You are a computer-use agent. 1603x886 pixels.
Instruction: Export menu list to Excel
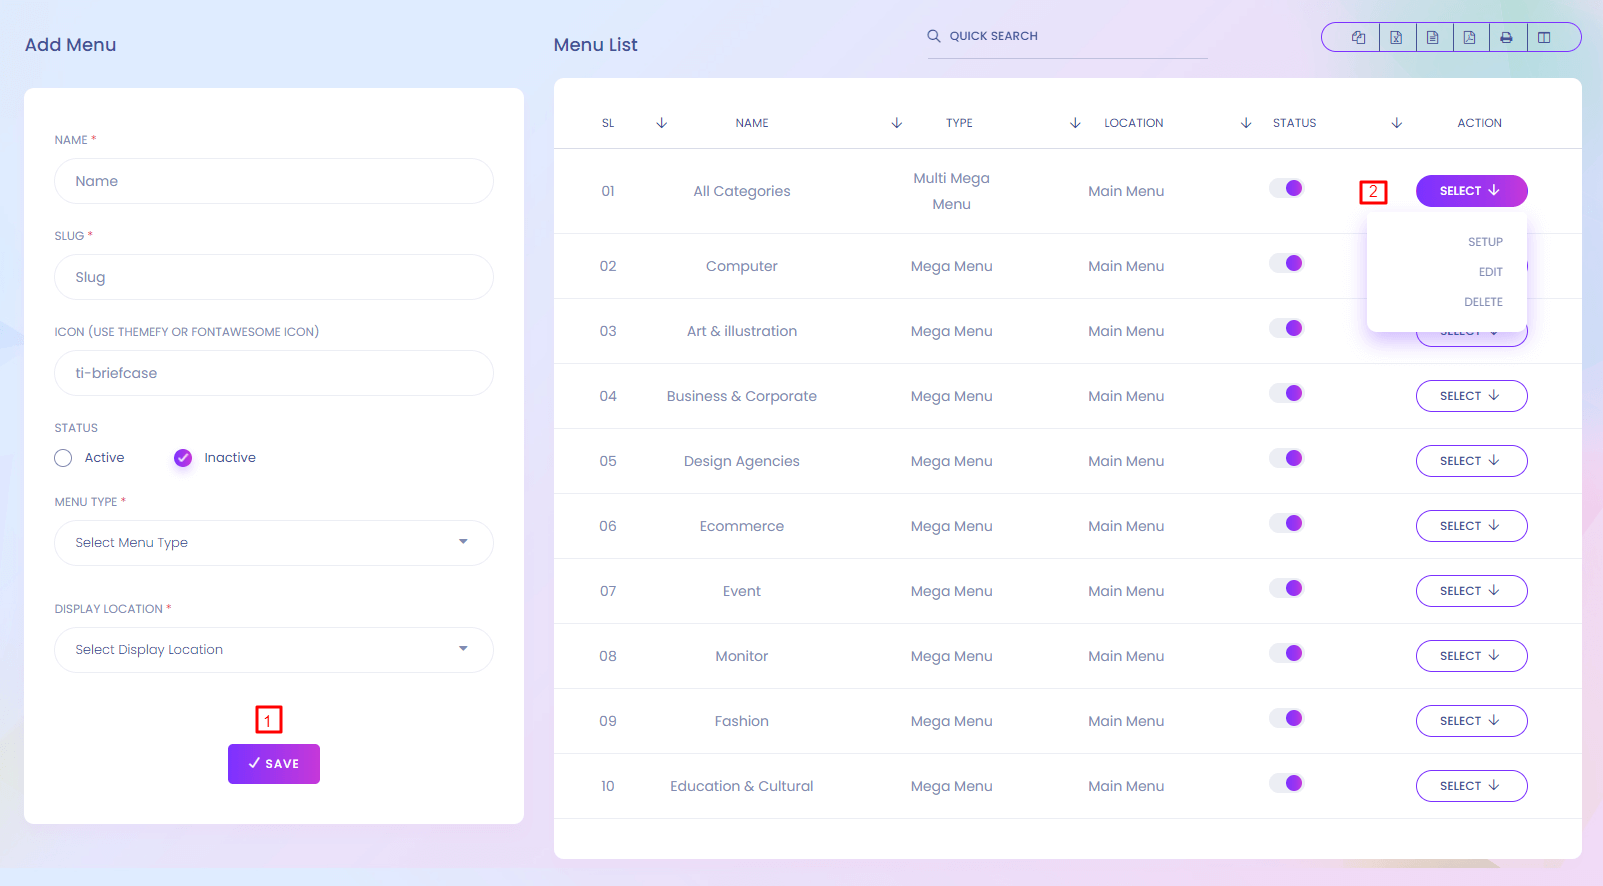click(x=1396, y=38)
